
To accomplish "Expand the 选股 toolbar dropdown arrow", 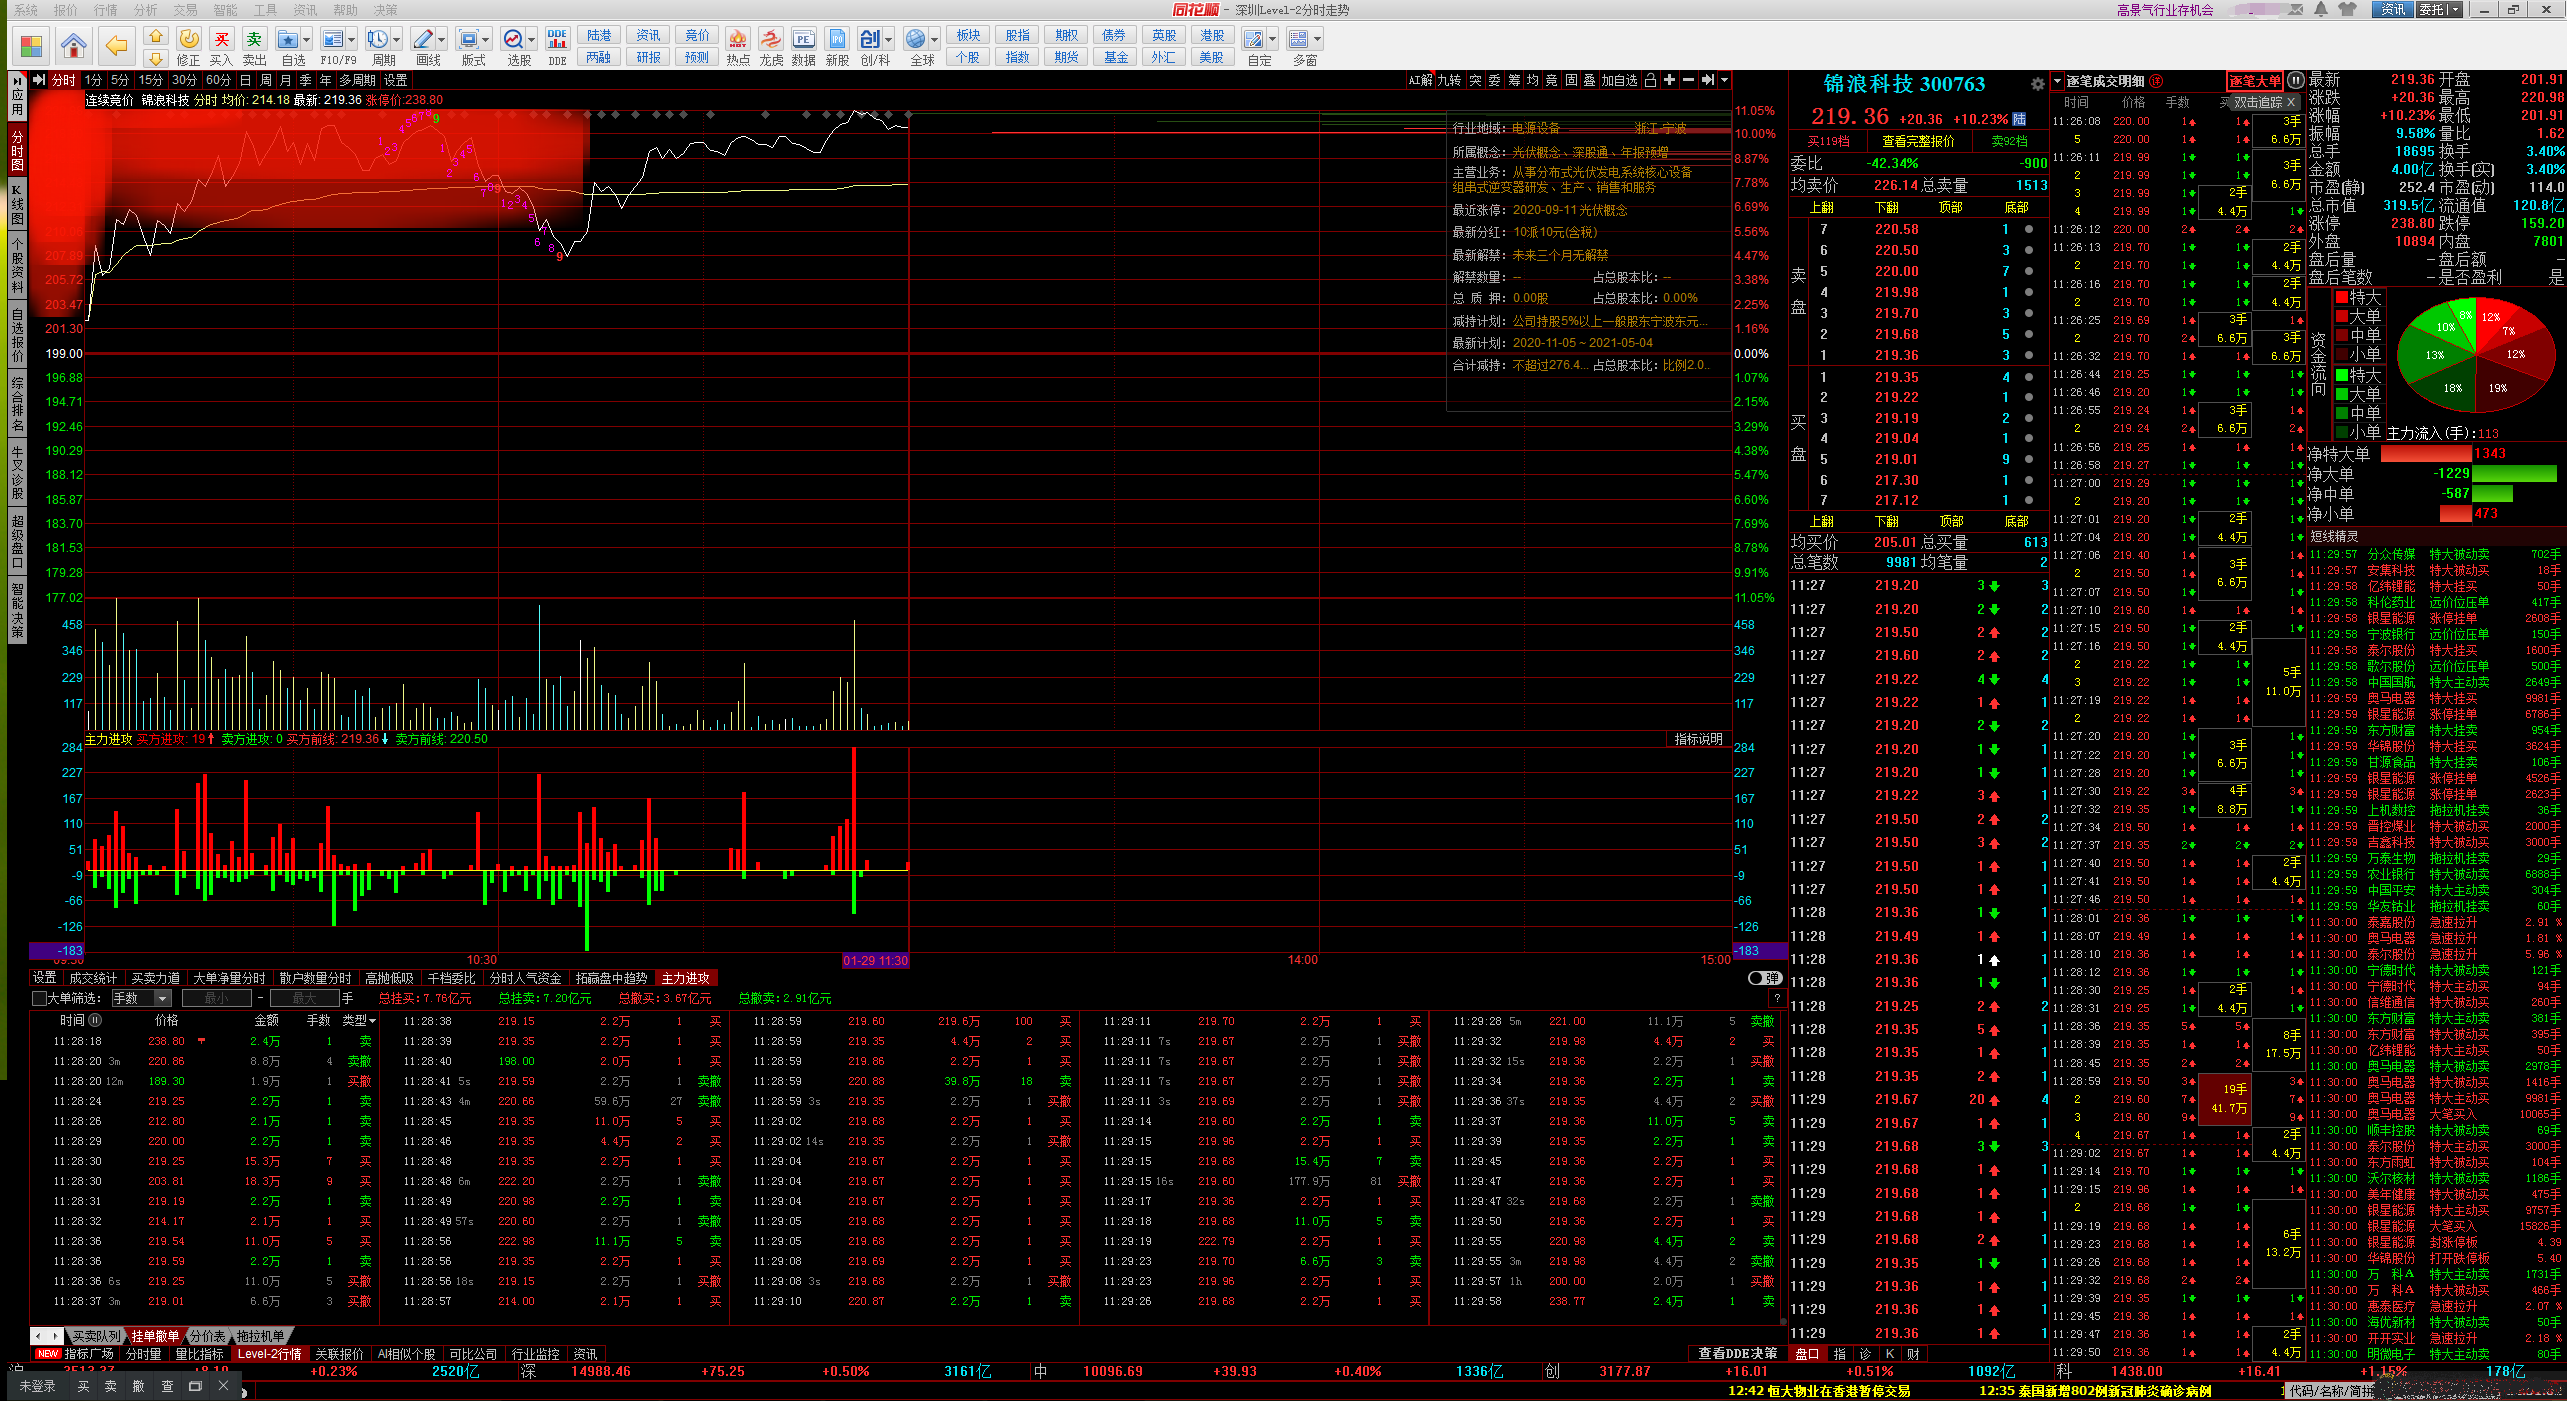I will click(x=531, y=40).
